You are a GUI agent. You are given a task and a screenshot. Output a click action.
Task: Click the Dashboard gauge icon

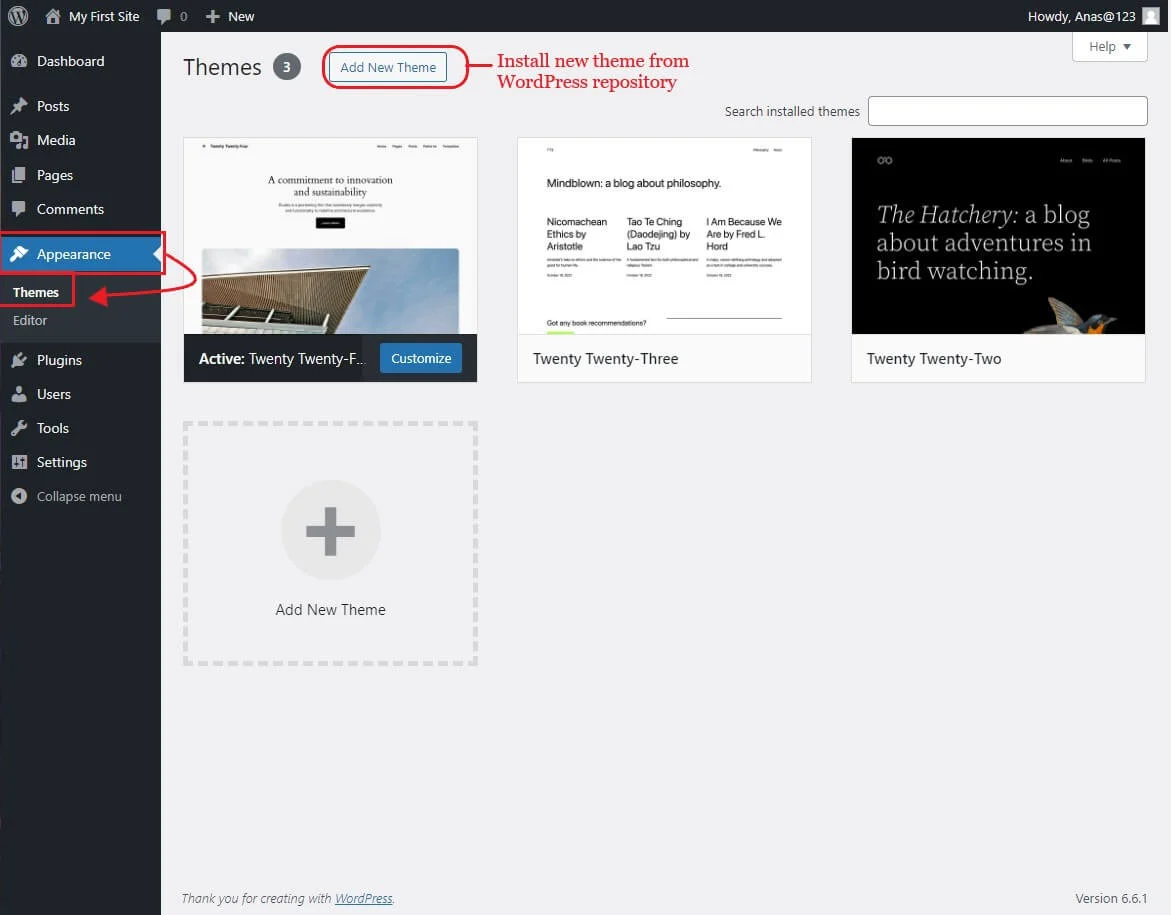coord(19,61)
